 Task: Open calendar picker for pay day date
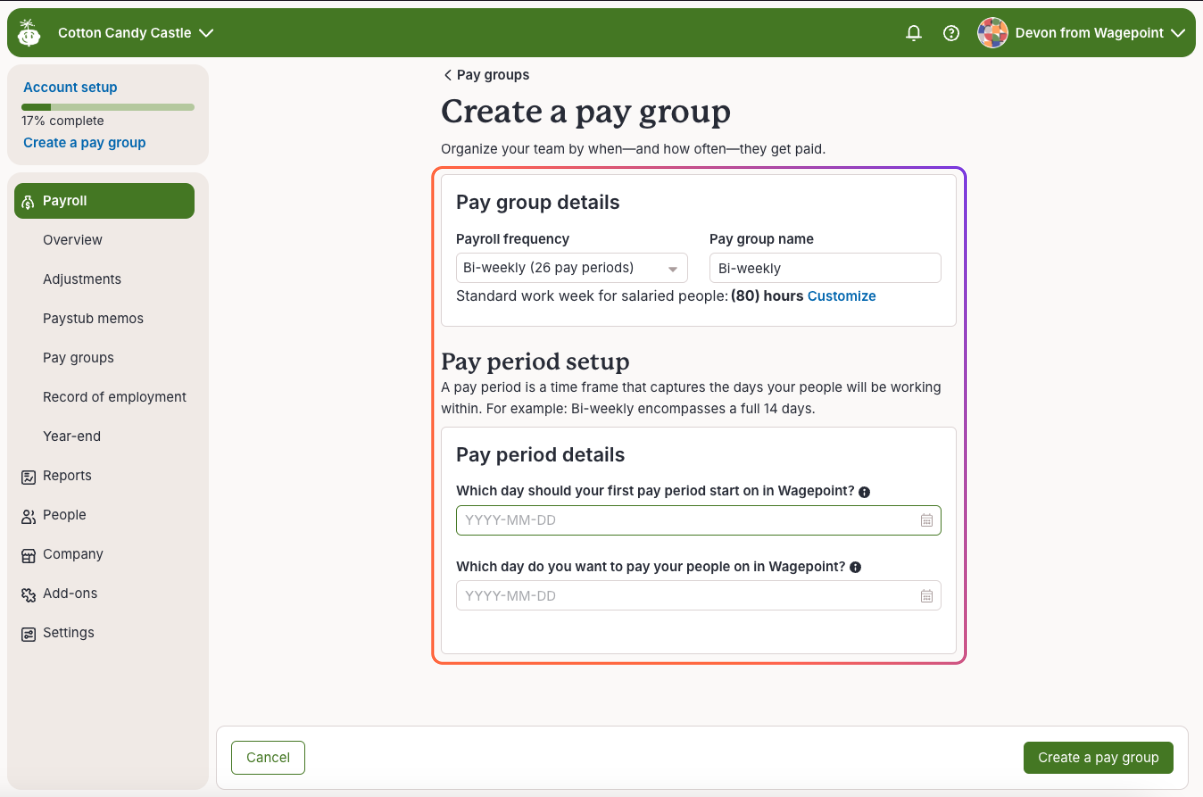point(926,596)
